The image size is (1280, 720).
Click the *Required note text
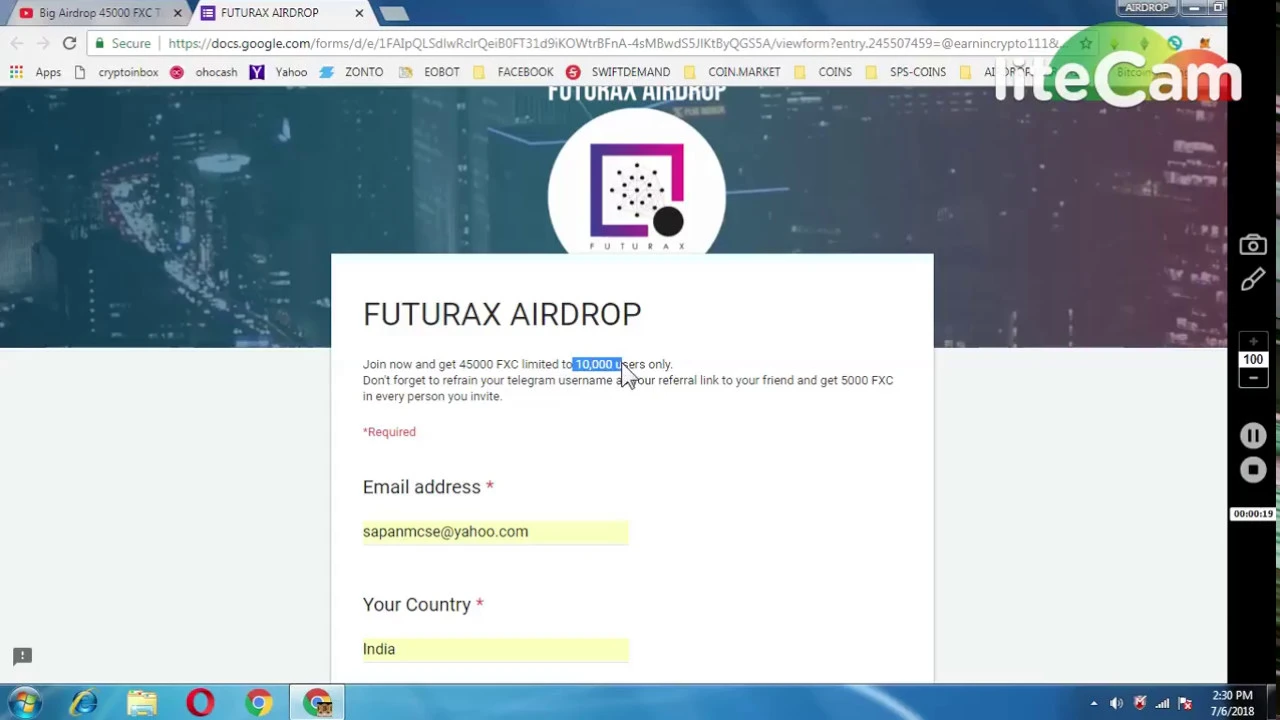(x=389, y=432)
